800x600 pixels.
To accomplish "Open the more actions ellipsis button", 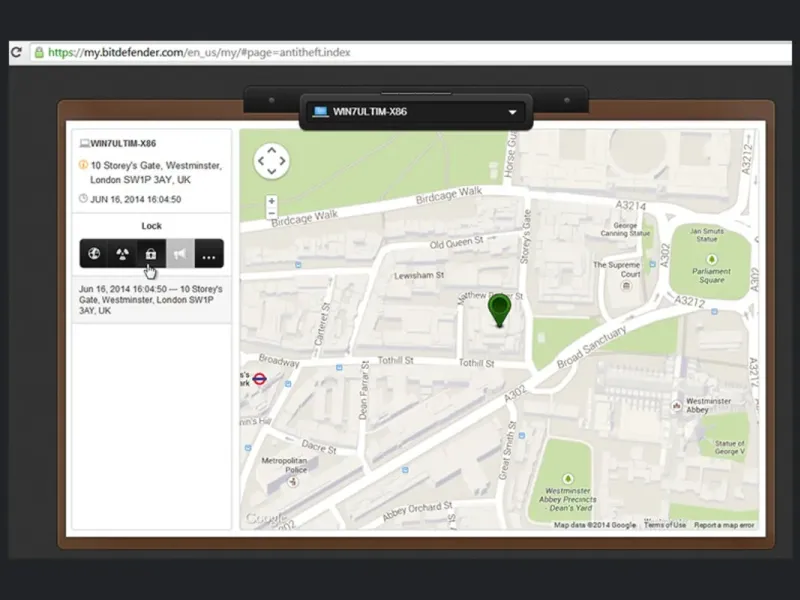I will pos(208,255).
